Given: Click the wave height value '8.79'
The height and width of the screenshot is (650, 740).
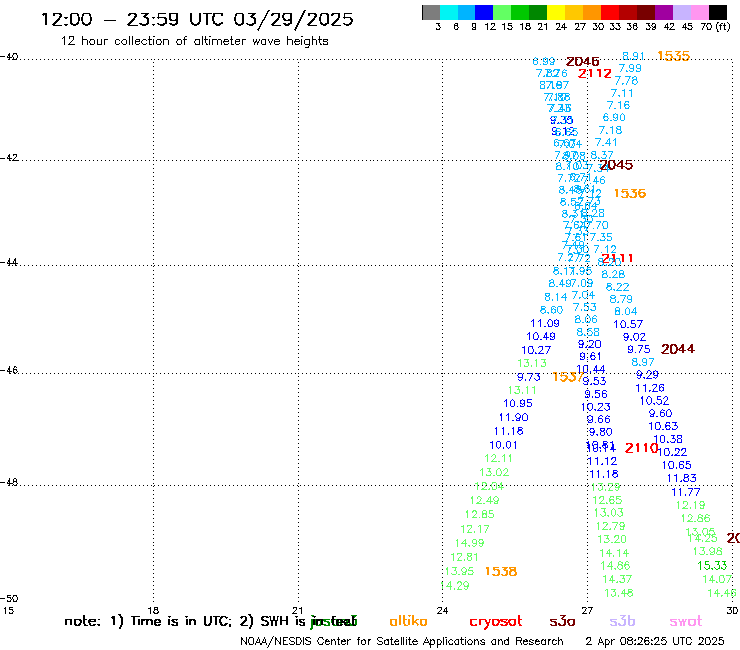Looking at the screenshot, I should [x=621, y=299].
